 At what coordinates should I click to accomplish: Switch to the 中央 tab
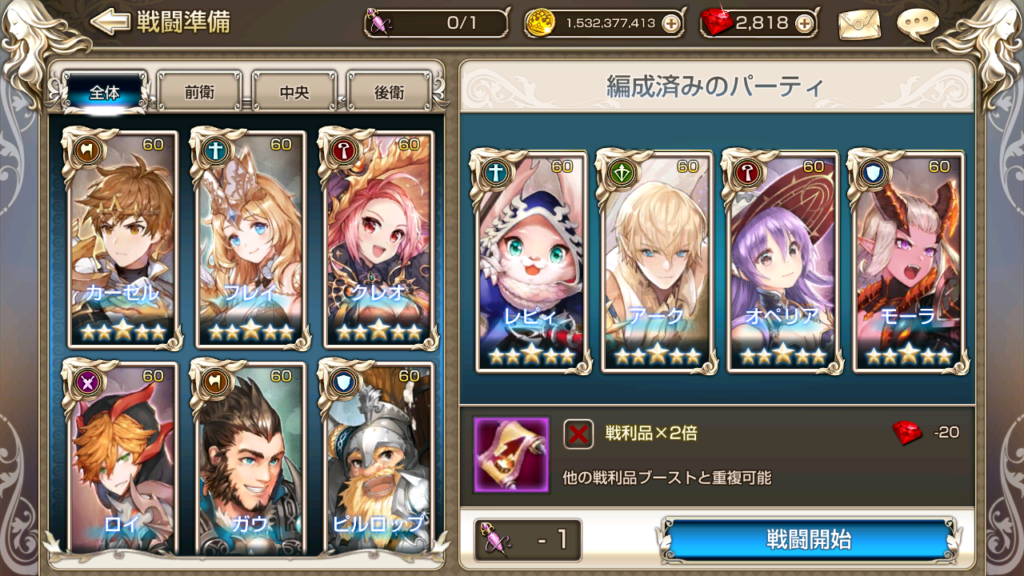(294, 92)
